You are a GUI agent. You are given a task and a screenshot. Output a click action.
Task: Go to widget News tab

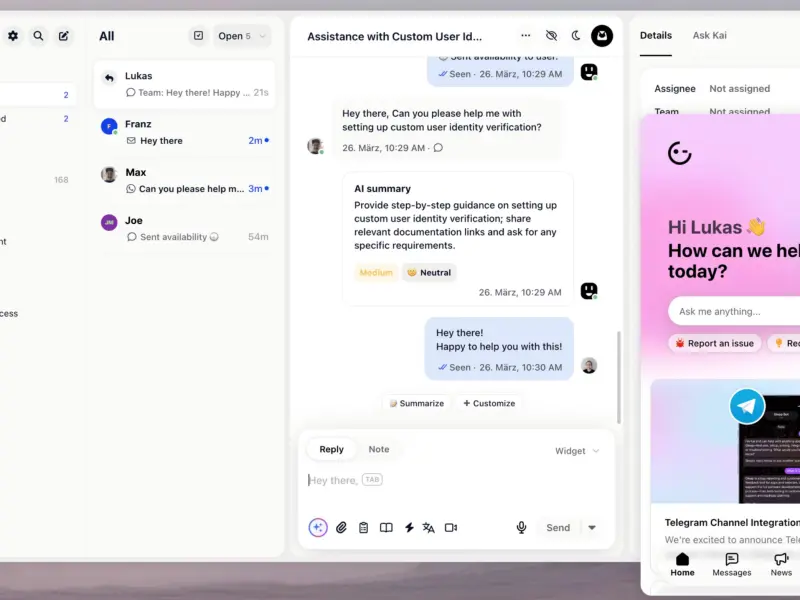click(781, 565)
